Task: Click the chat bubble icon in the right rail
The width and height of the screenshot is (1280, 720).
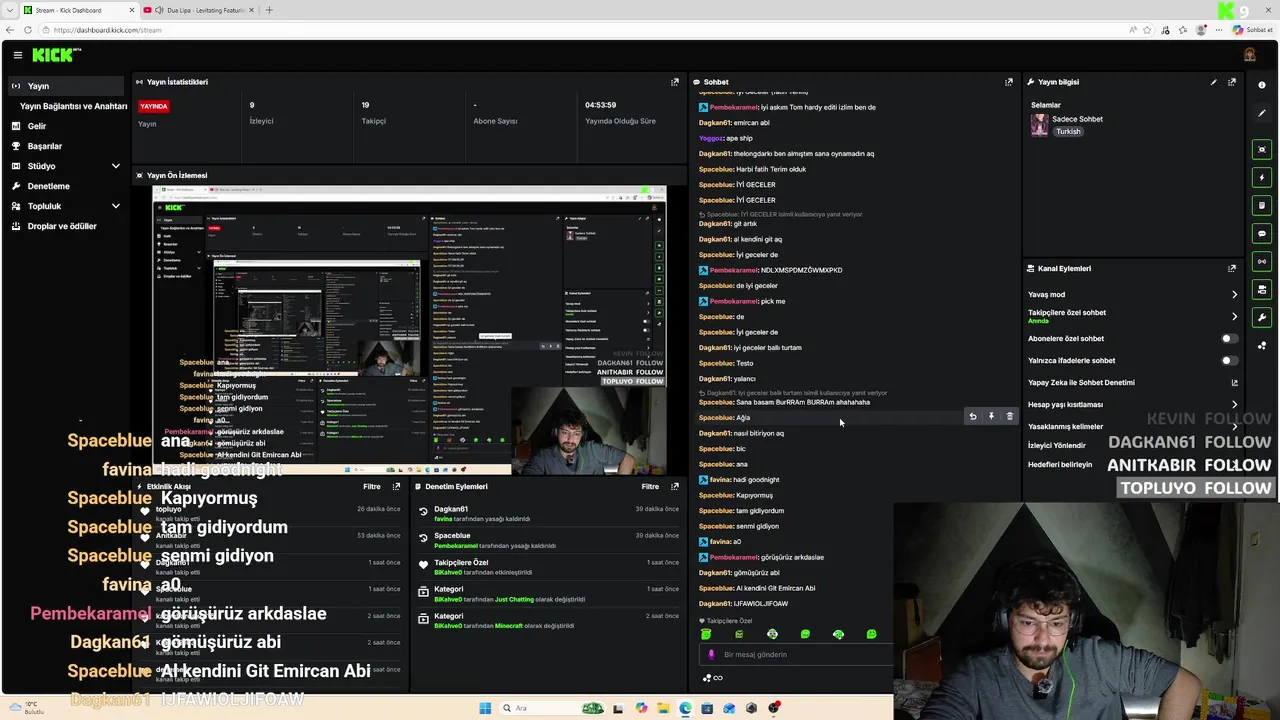Action: click(1261, 233)
